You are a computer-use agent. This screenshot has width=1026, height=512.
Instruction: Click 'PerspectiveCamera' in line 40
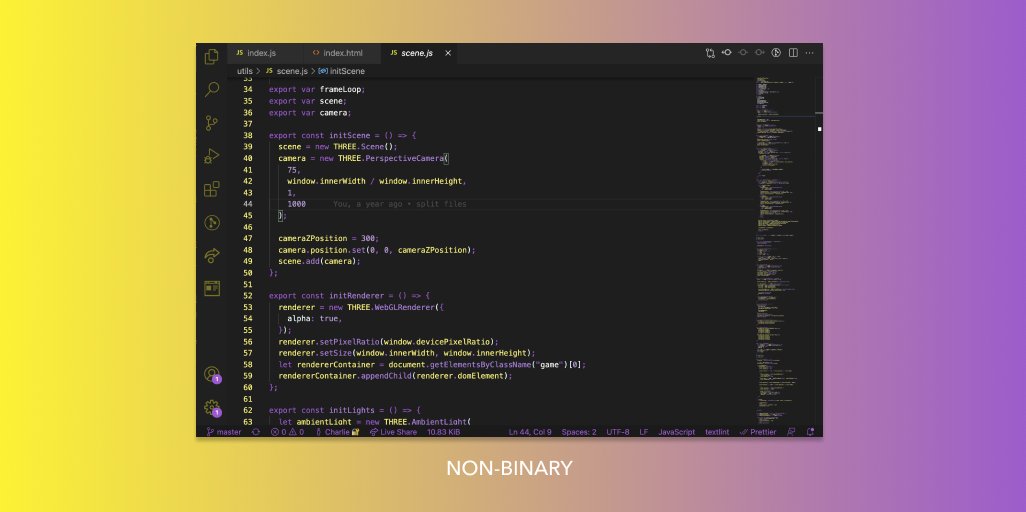(405, 158)
